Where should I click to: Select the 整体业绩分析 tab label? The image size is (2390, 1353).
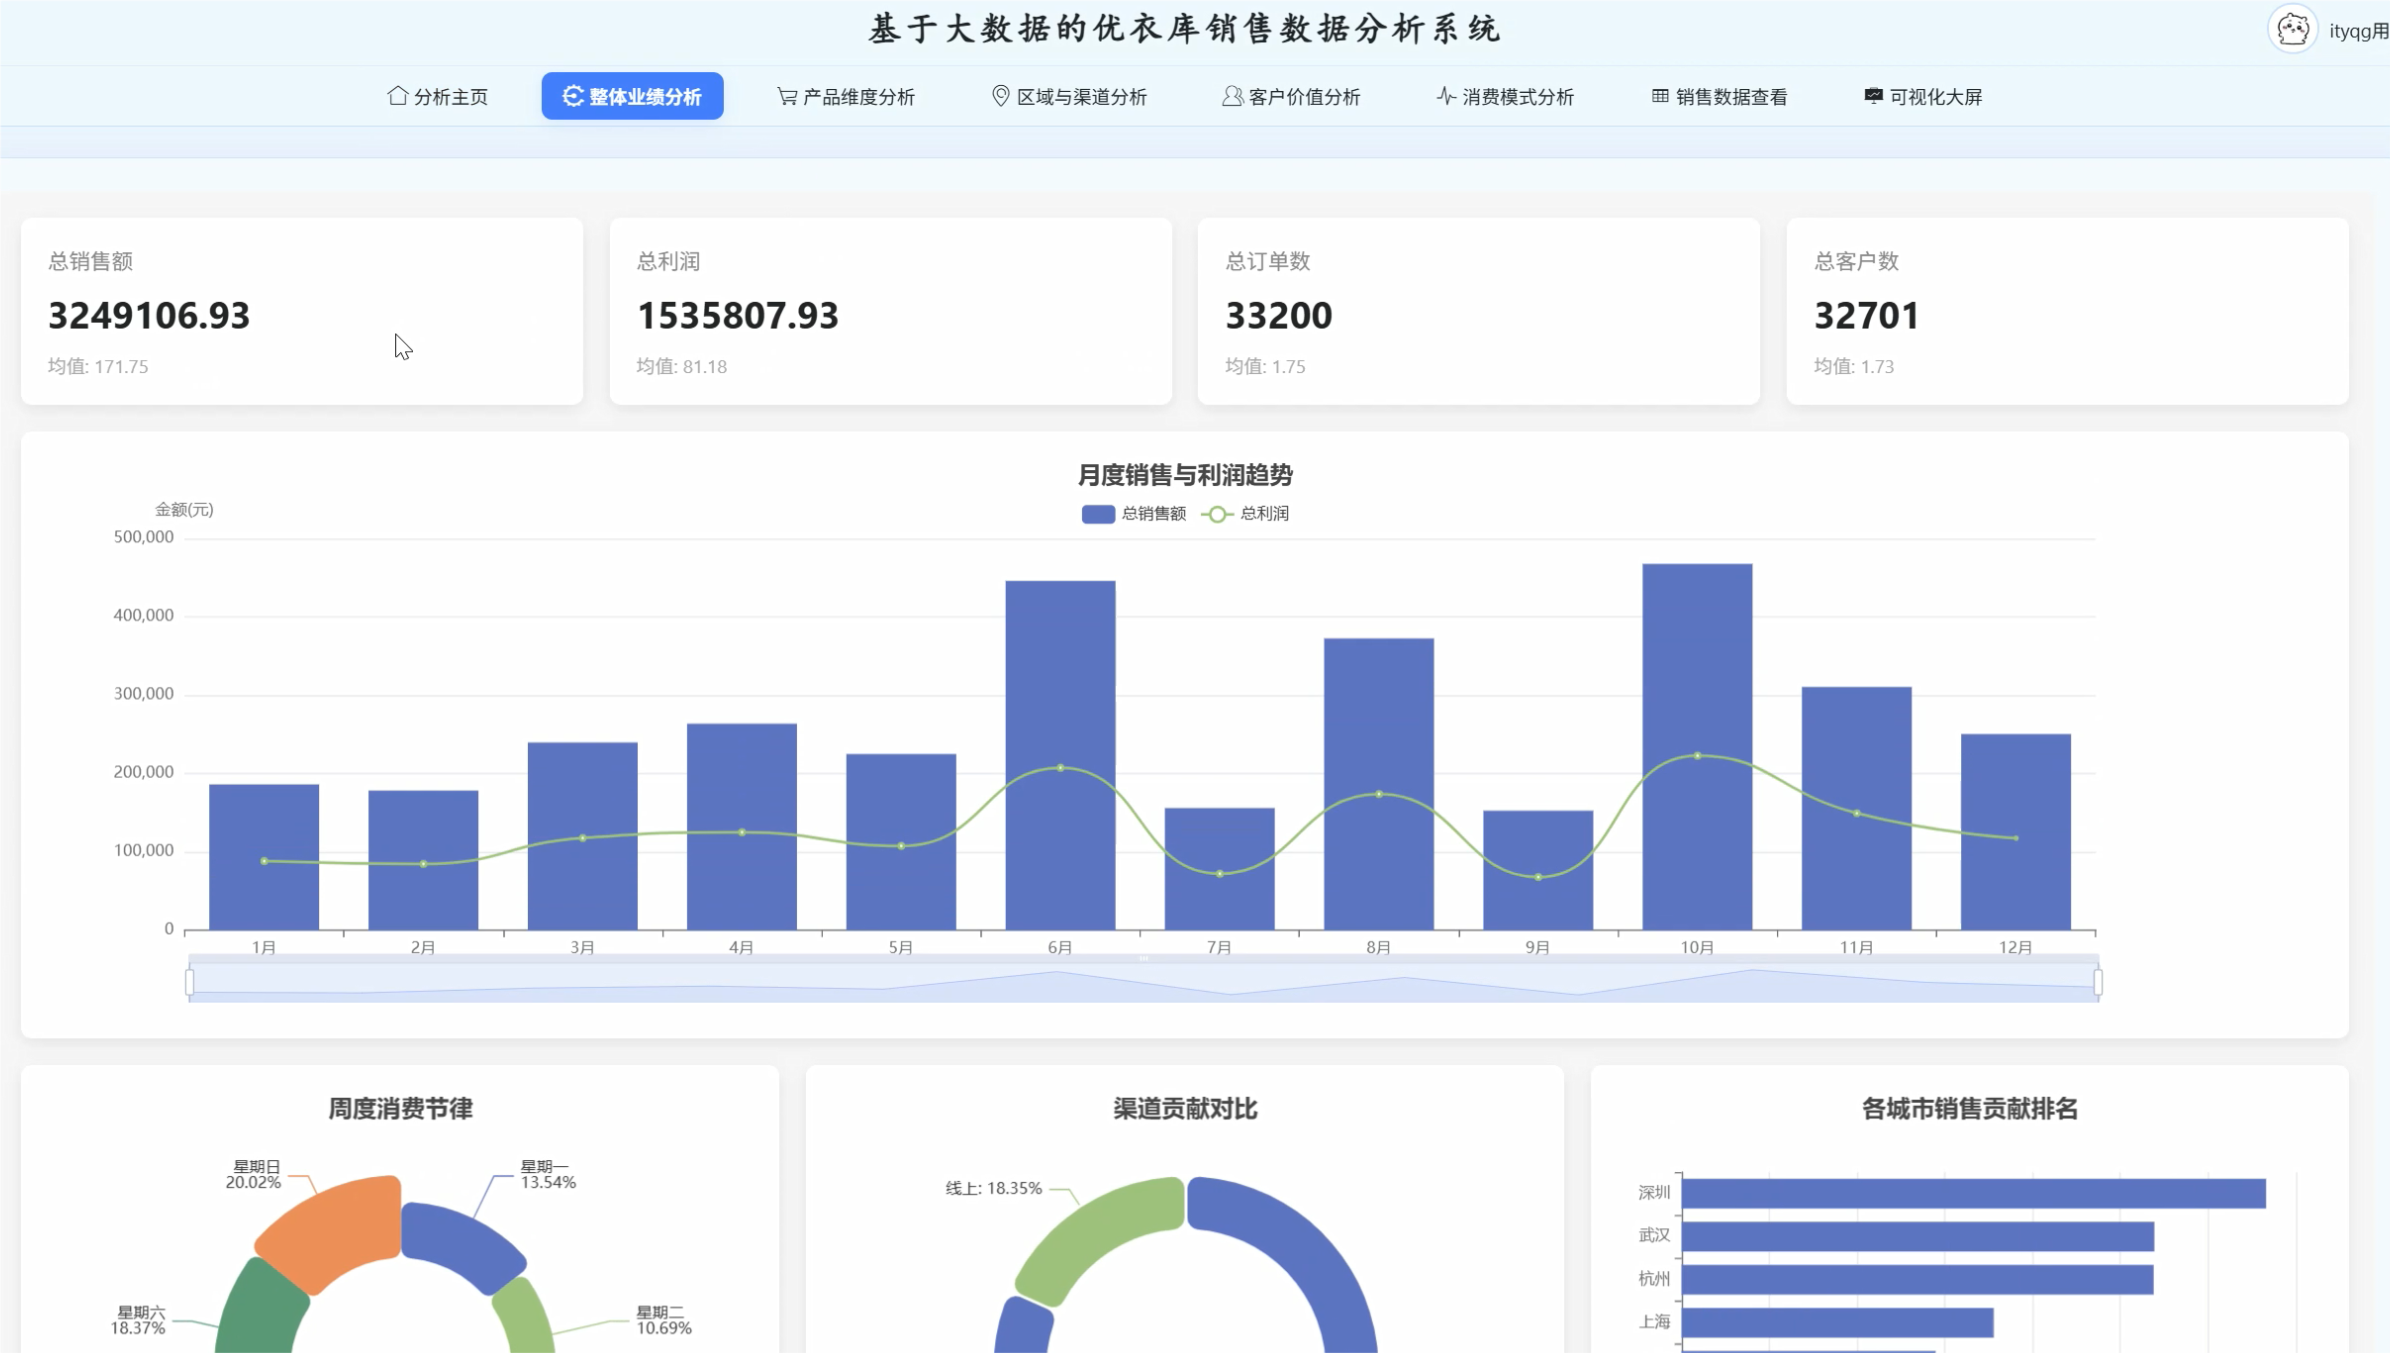tap(646, 97)
